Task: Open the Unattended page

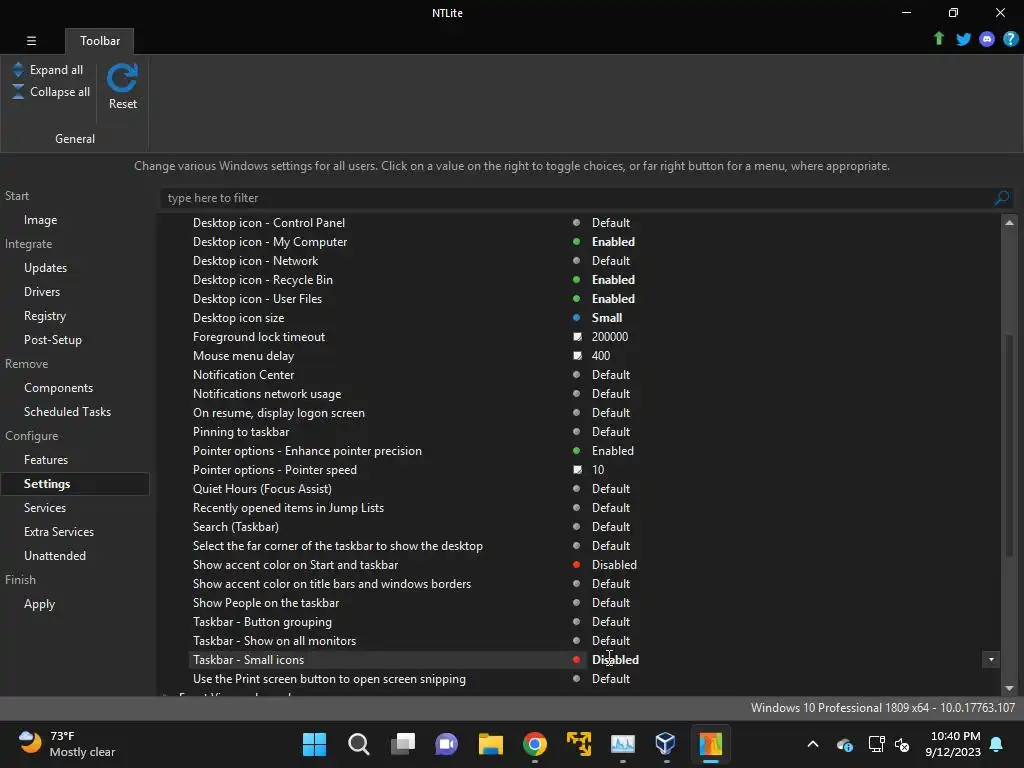Action: (x=55, y=556)
